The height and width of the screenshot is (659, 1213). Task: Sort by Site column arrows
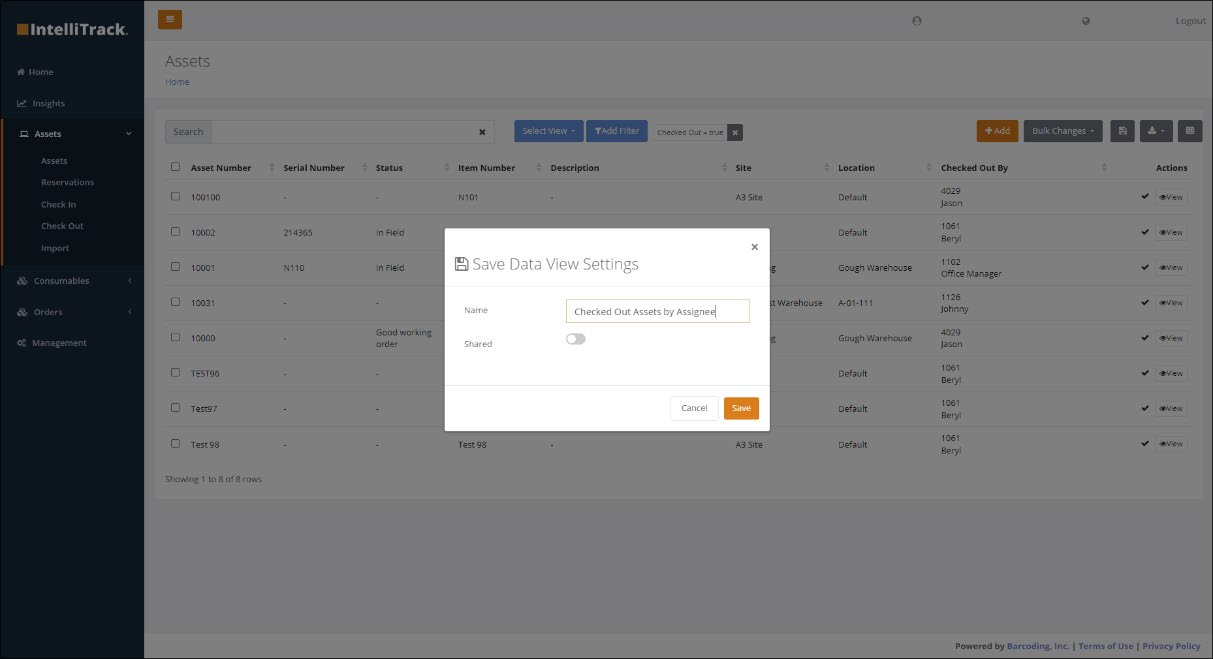(x=827, y=167)
